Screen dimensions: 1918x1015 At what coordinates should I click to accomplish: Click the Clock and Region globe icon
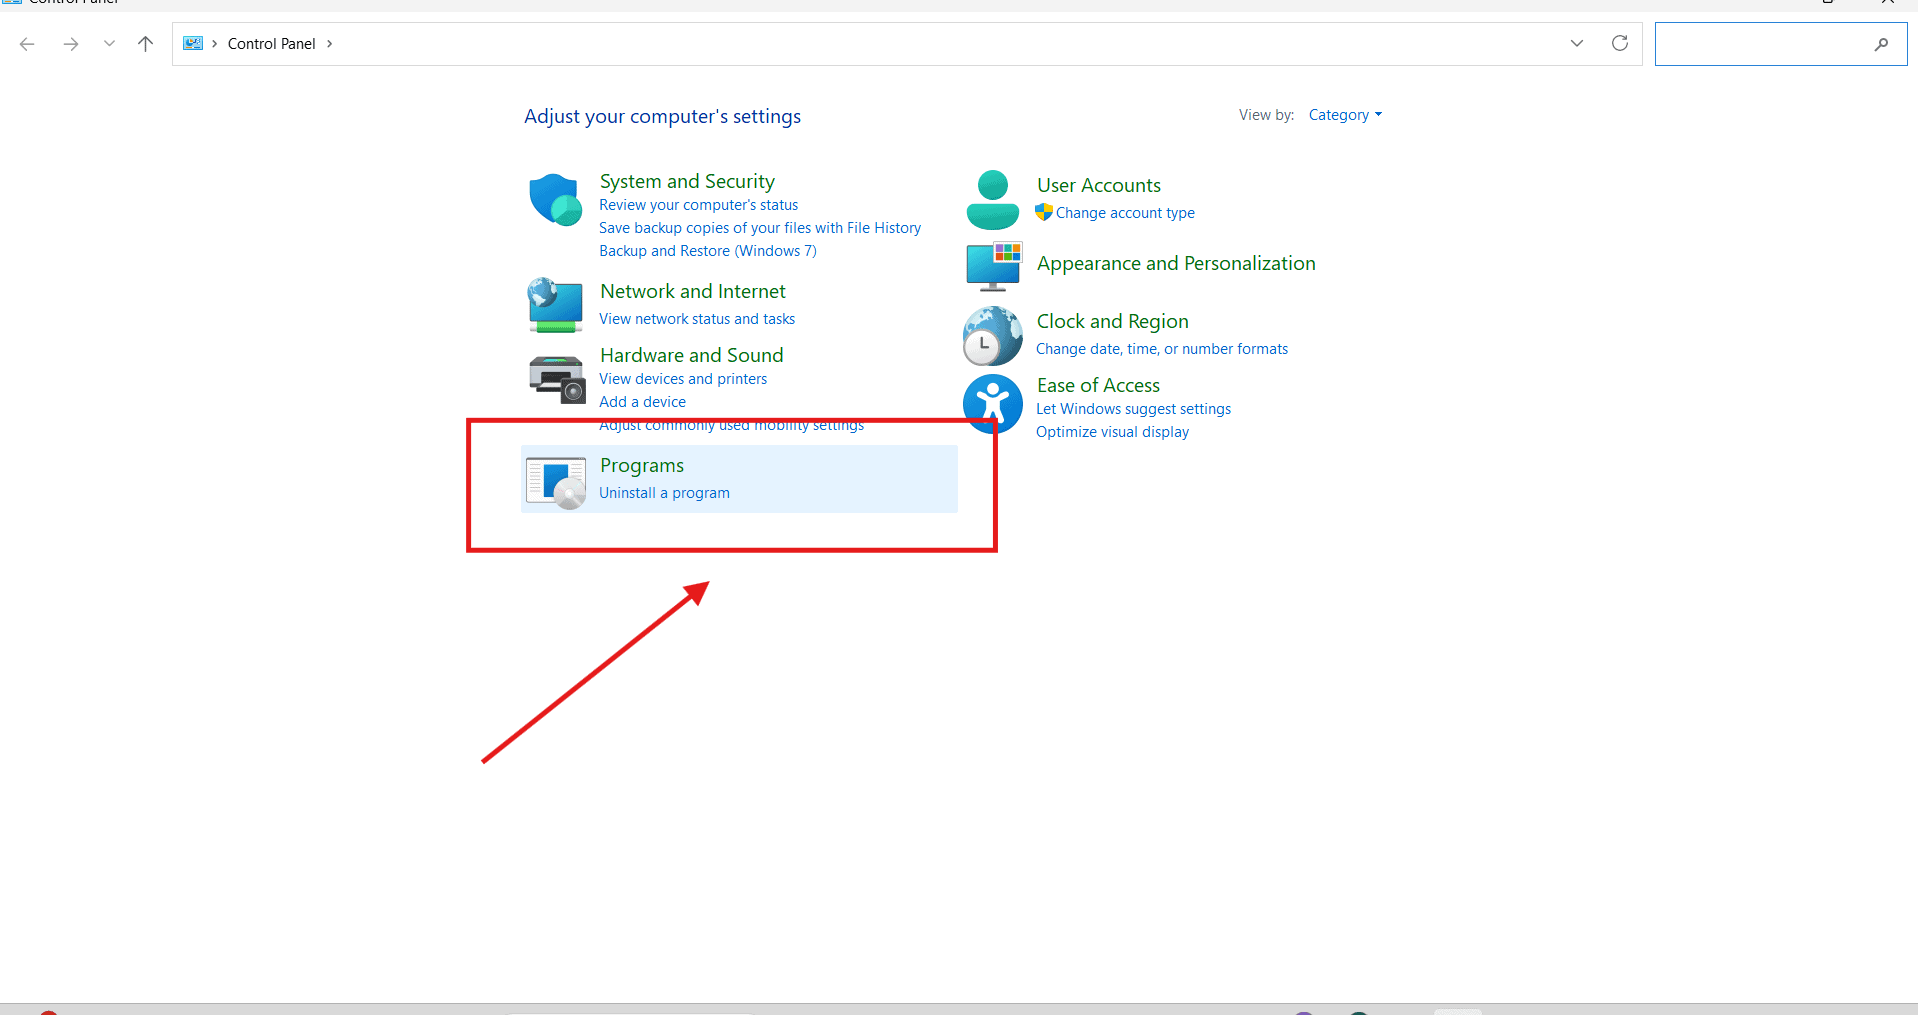[x=992, y=335]
